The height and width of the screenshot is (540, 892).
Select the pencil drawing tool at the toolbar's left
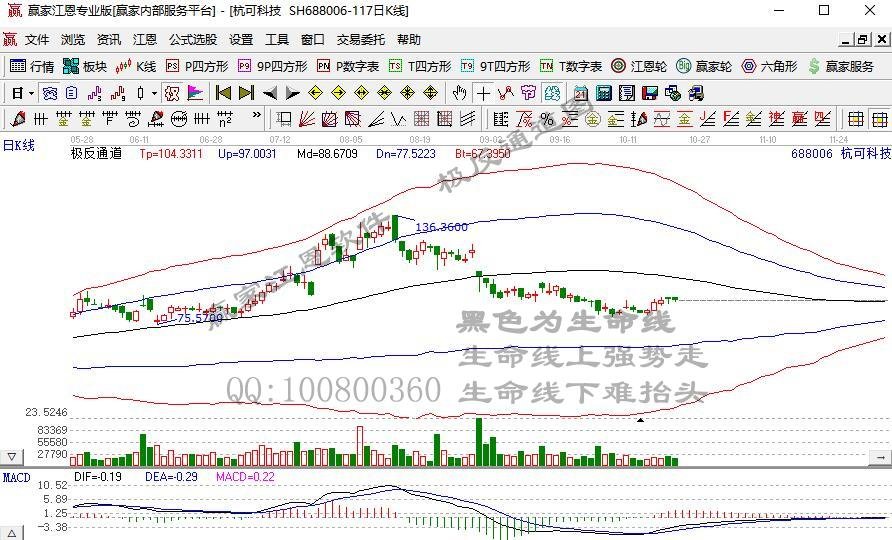pos(18,119)
